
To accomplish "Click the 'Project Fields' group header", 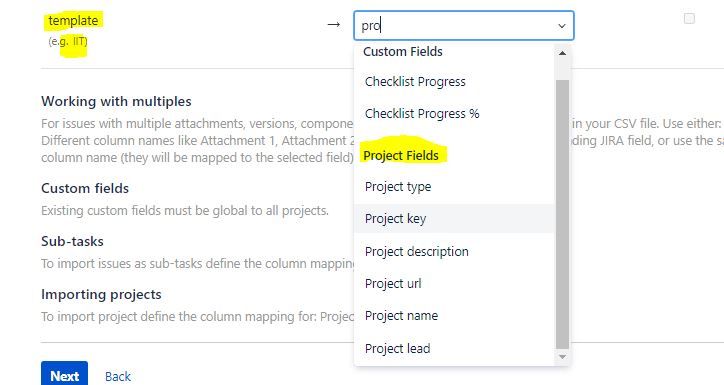I will tap(401, 156).
